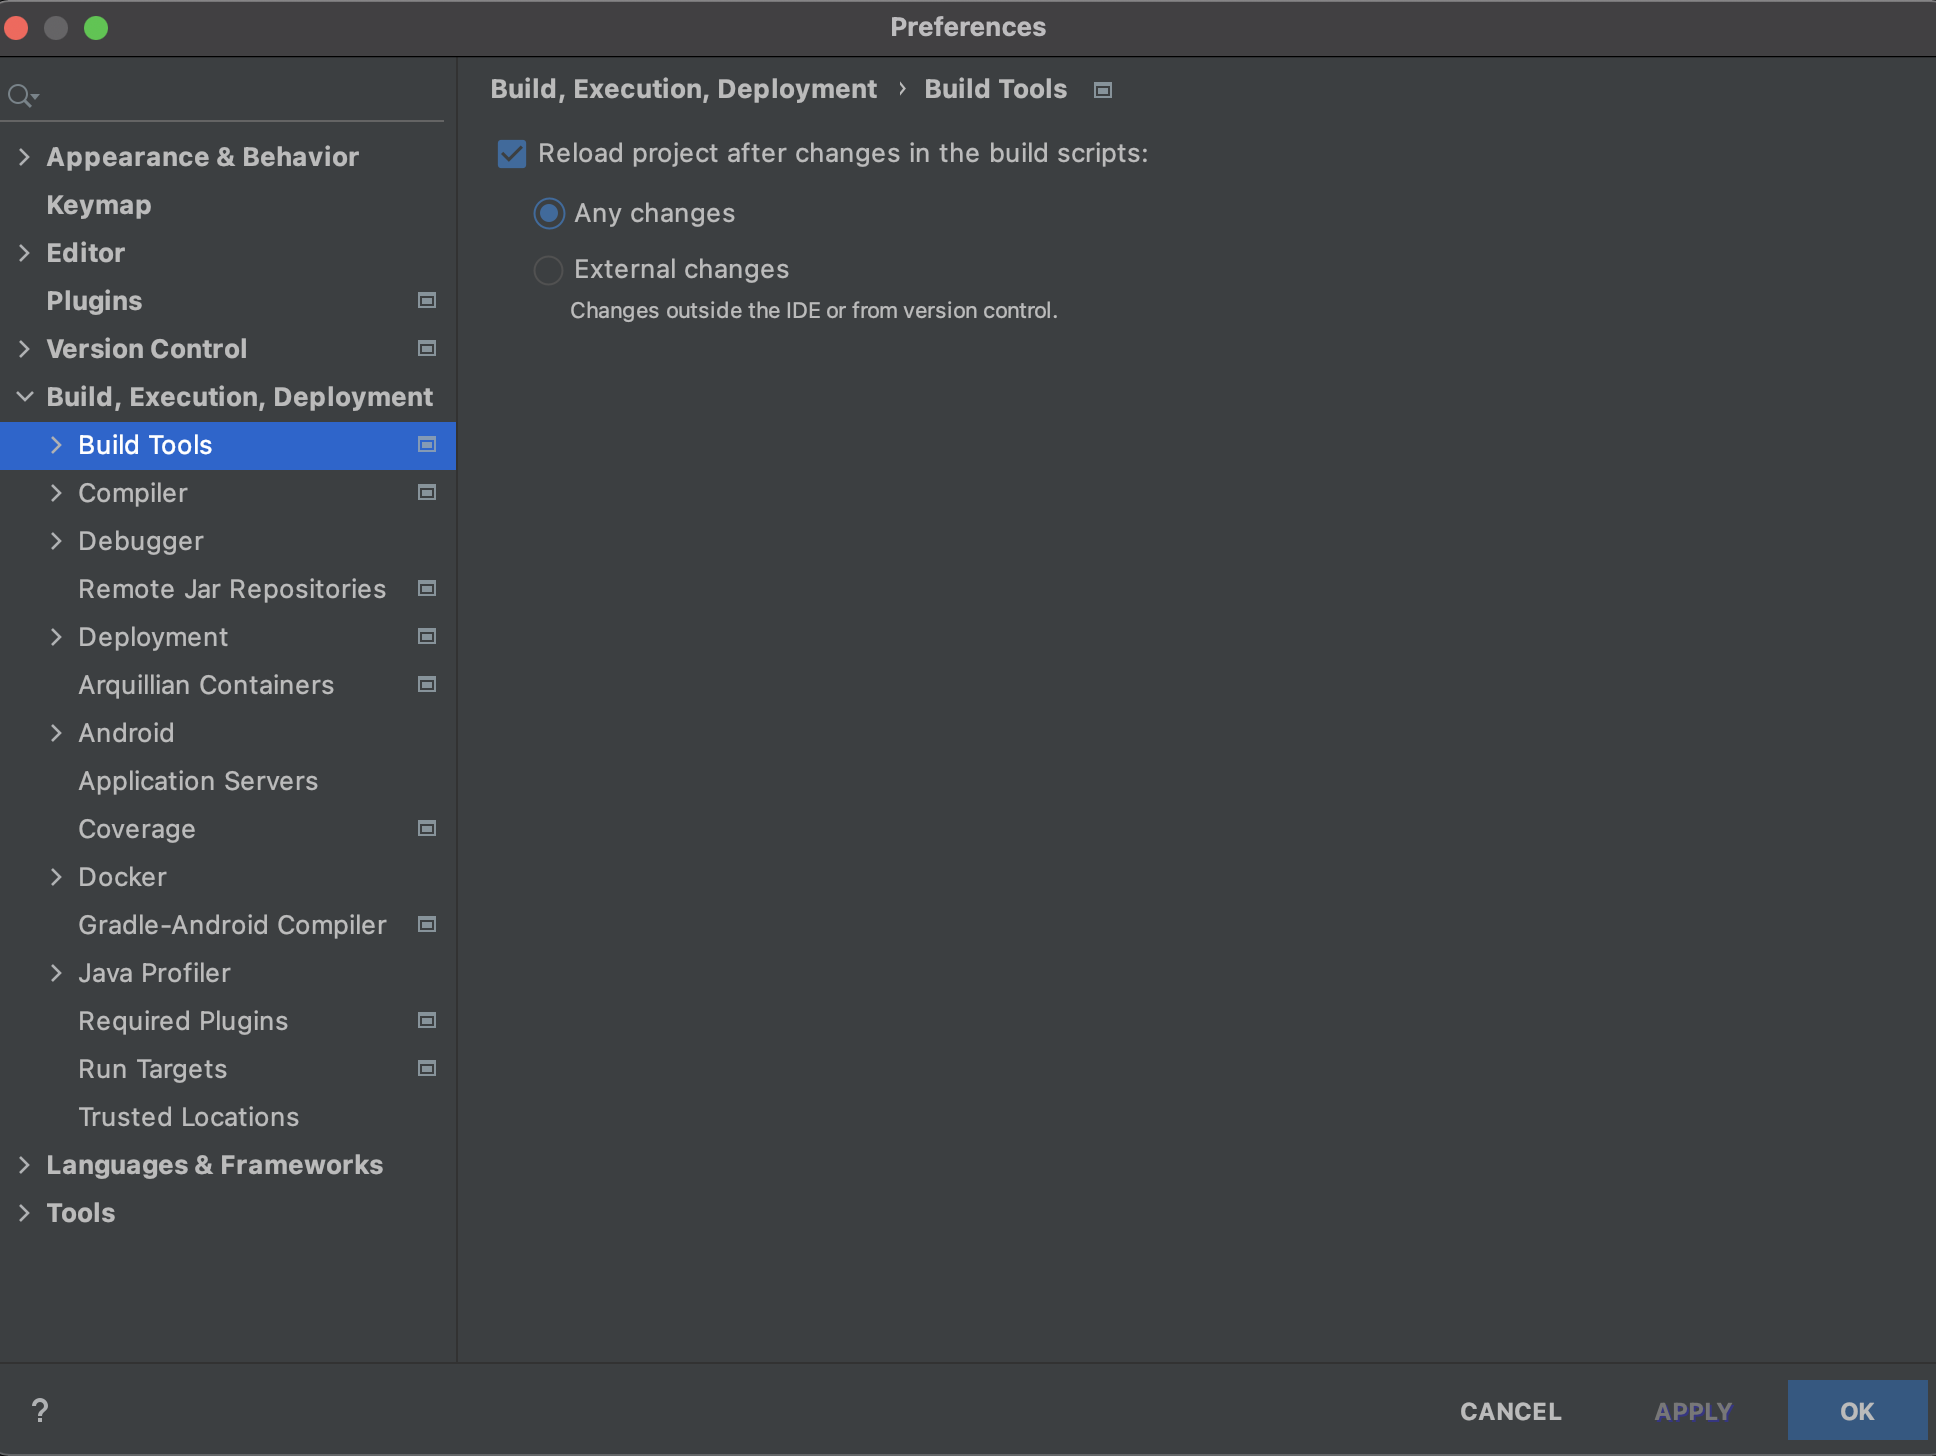Viewport: 1936px width, 1456px height.
Task: Click project-level icon next to Version Control
Action: (x=427, y=348)
